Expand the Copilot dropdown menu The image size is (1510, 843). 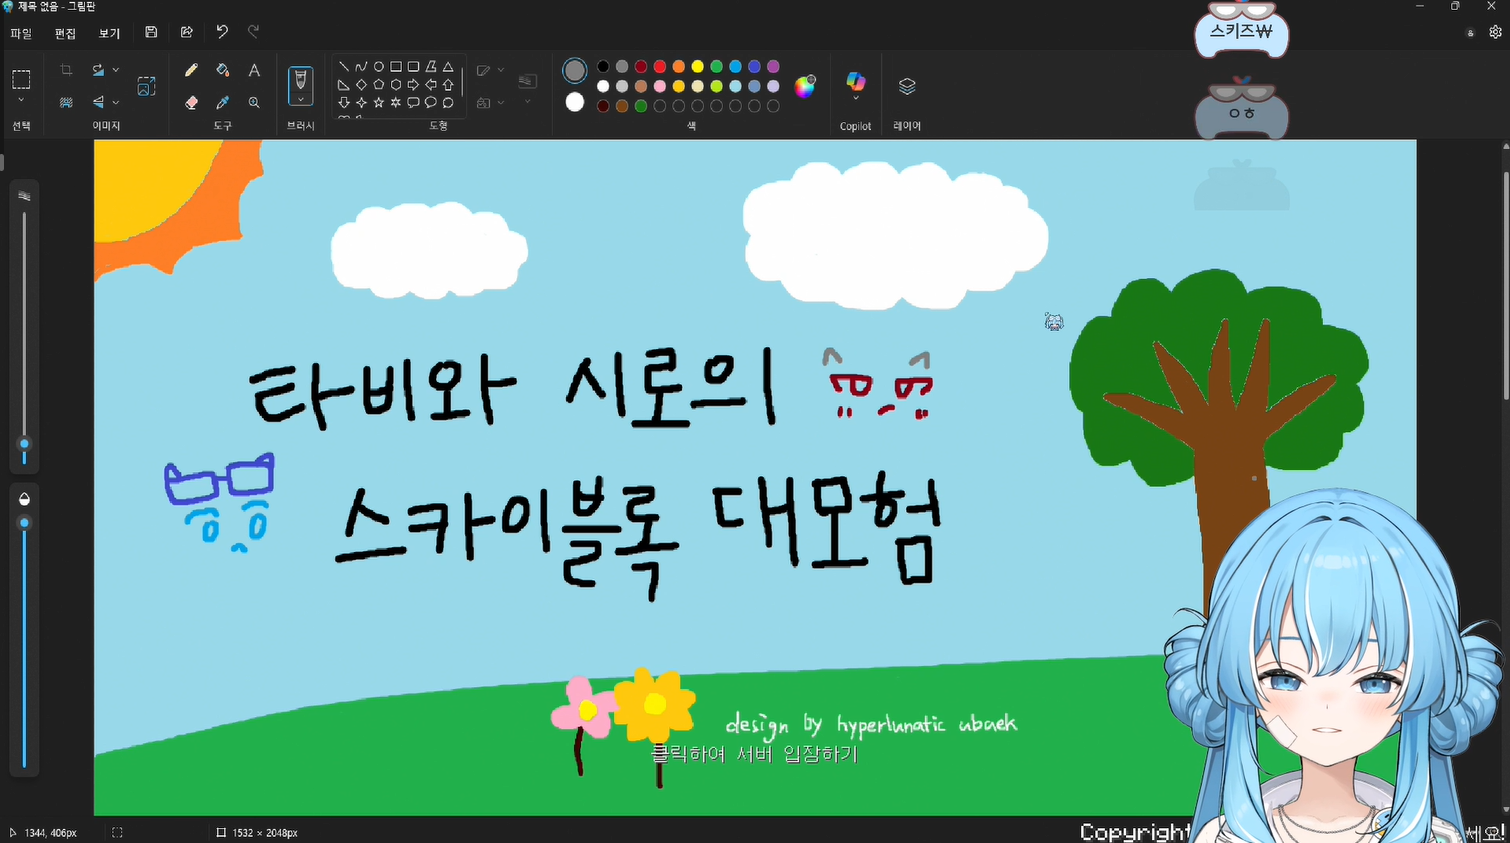[x=856, y=99]
